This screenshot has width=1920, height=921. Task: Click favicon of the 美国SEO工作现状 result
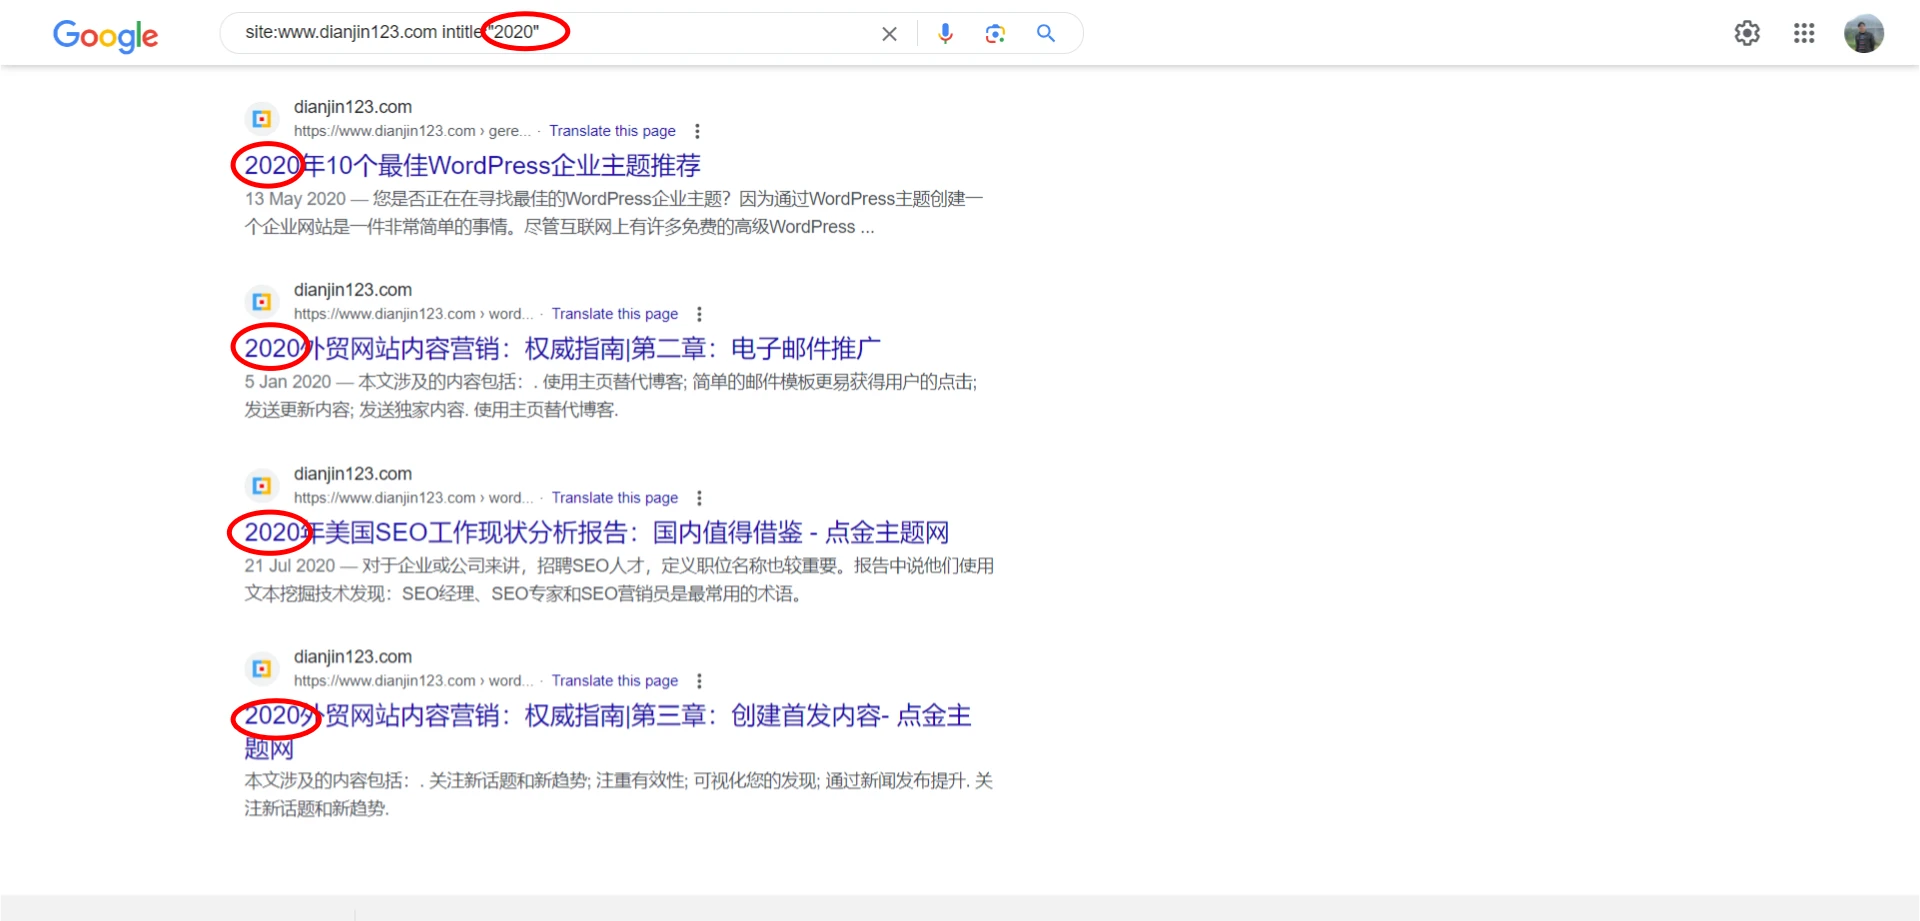point(262,486)
